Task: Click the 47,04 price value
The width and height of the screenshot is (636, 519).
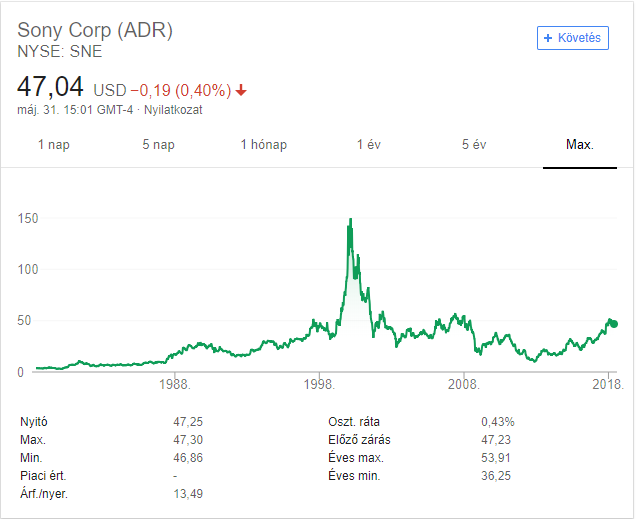Action: tap(50, 87)
